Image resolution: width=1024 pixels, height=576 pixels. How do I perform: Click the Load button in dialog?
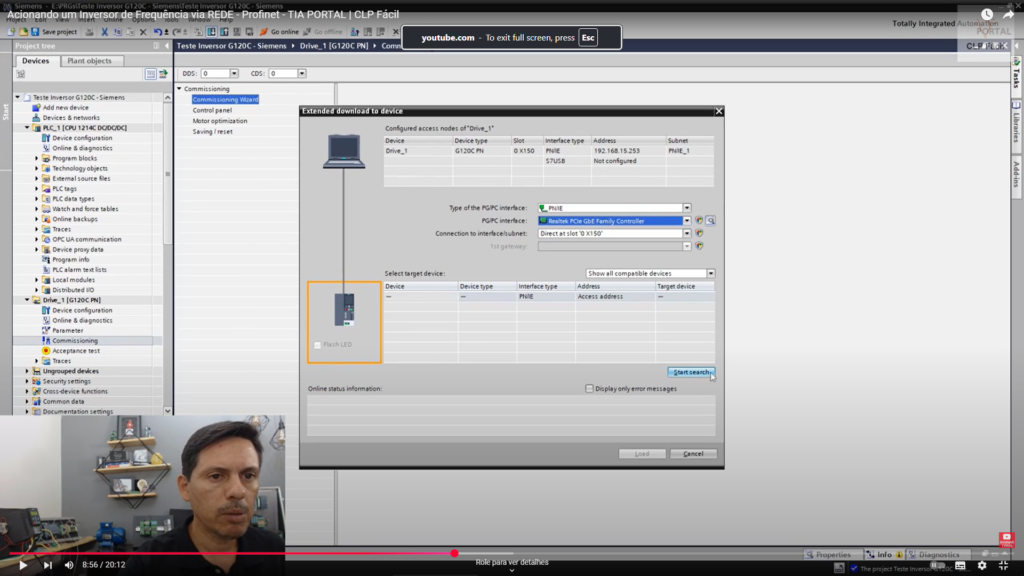[x=642, y=454]
